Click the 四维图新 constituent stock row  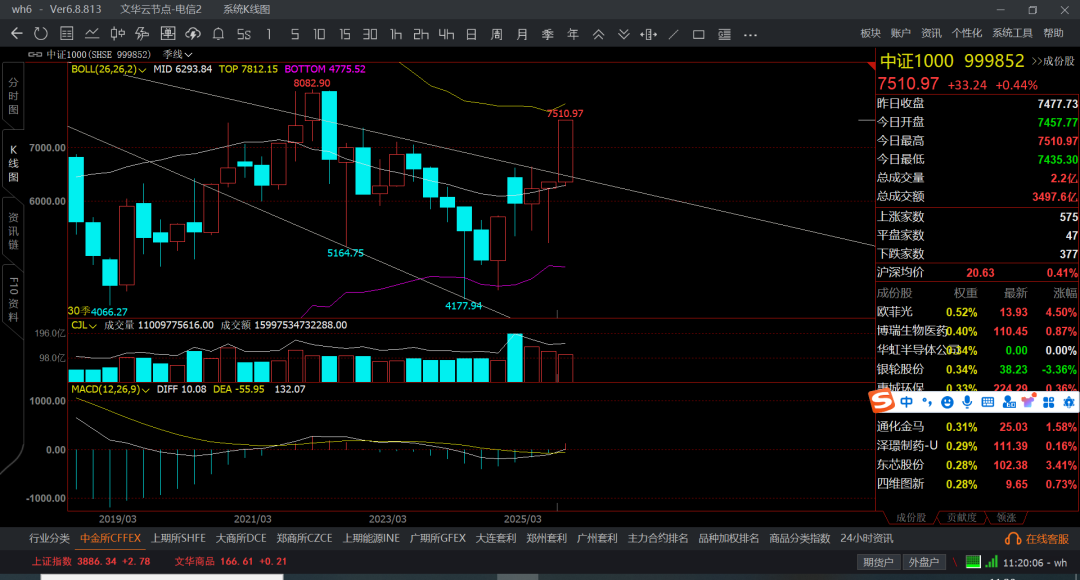tap(977, 484)
